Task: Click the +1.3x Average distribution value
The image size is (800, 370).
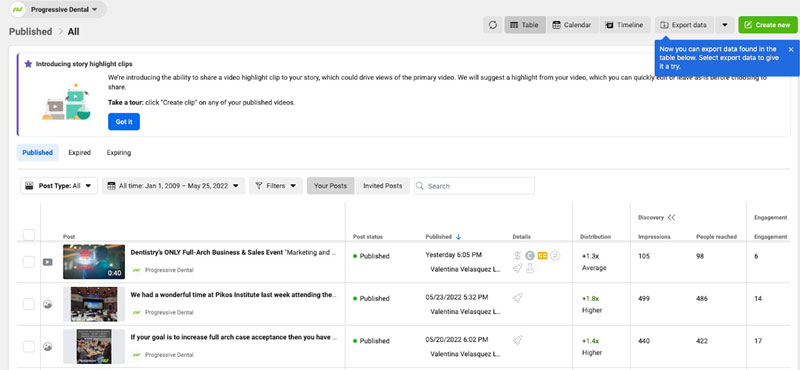Action: 594,262
